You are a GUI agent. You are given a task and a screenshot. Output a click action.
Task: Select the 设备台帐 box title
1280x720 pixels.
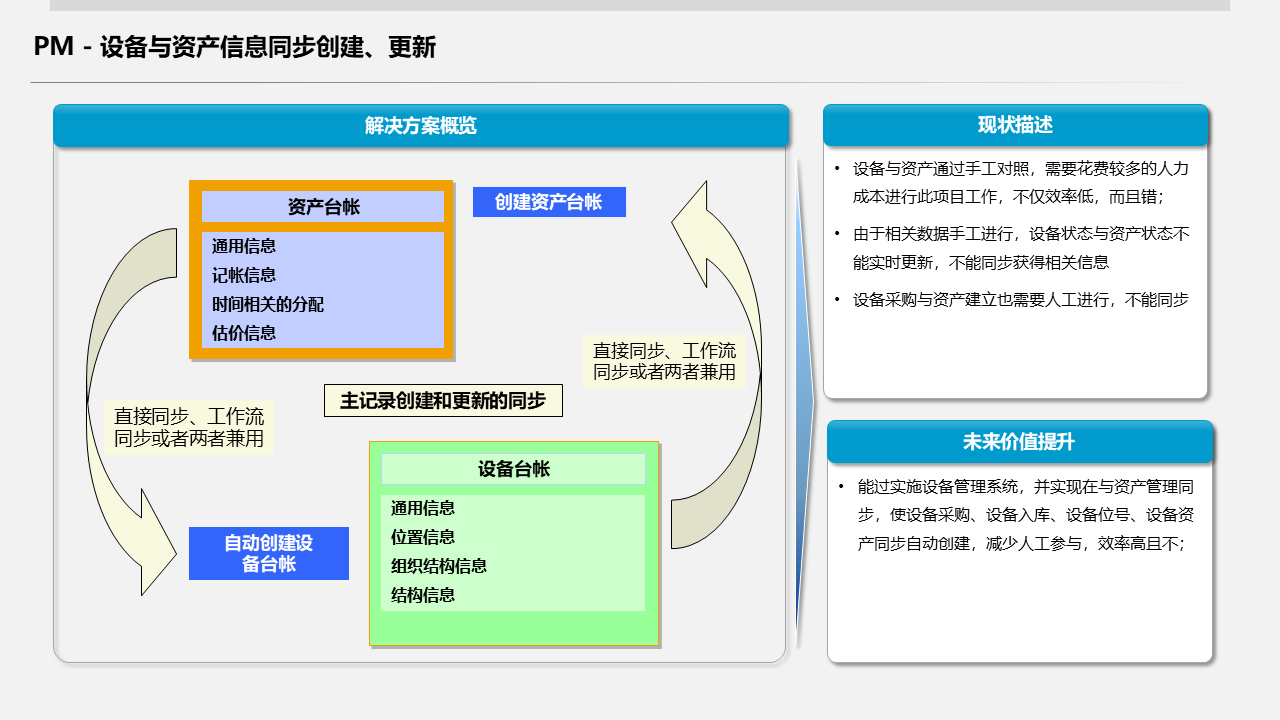coord(513,469)
